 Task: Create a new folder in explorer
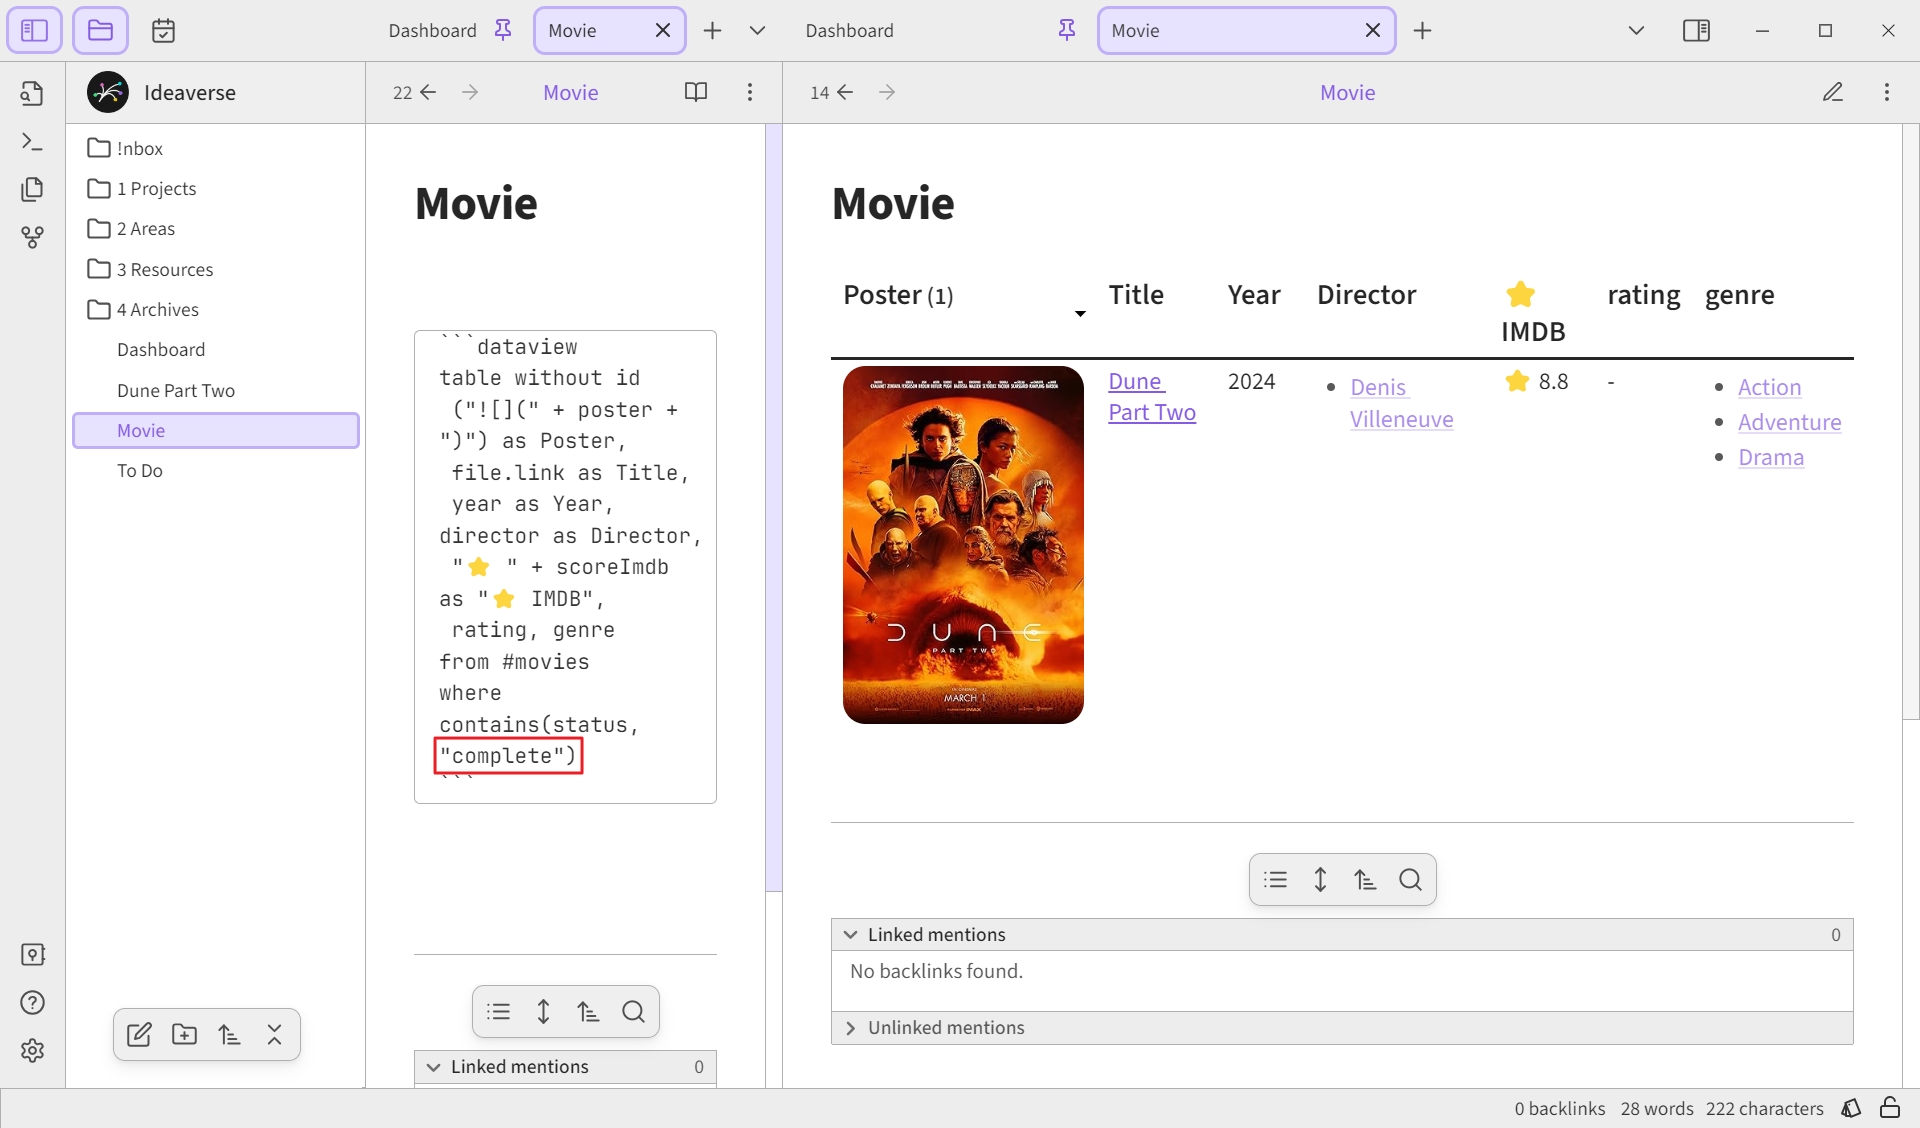click(184, 1035)
